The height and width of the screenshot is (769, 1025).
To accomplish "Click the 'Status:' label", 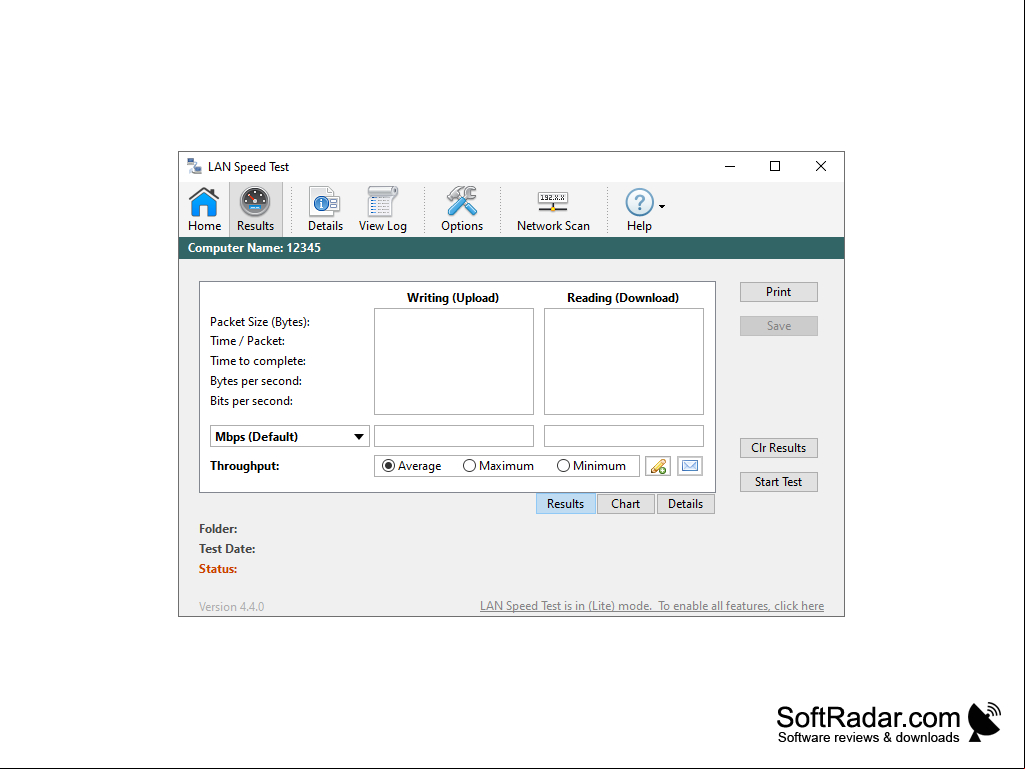I will (x=218, y=569).
